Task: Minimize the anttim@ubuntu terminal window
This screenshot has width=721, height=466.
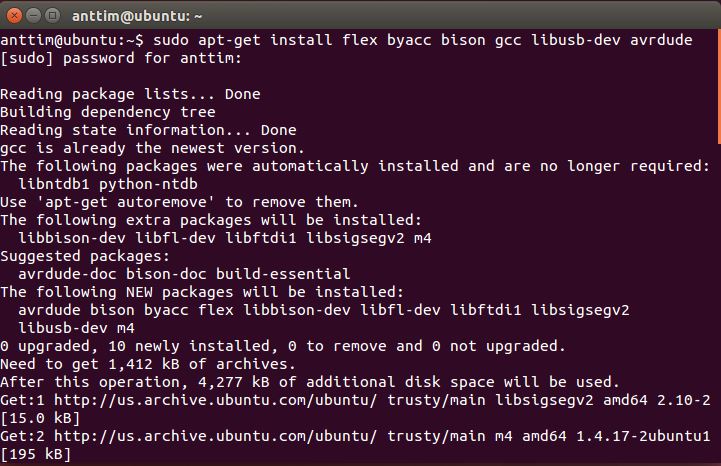Action: click(34, 16)
